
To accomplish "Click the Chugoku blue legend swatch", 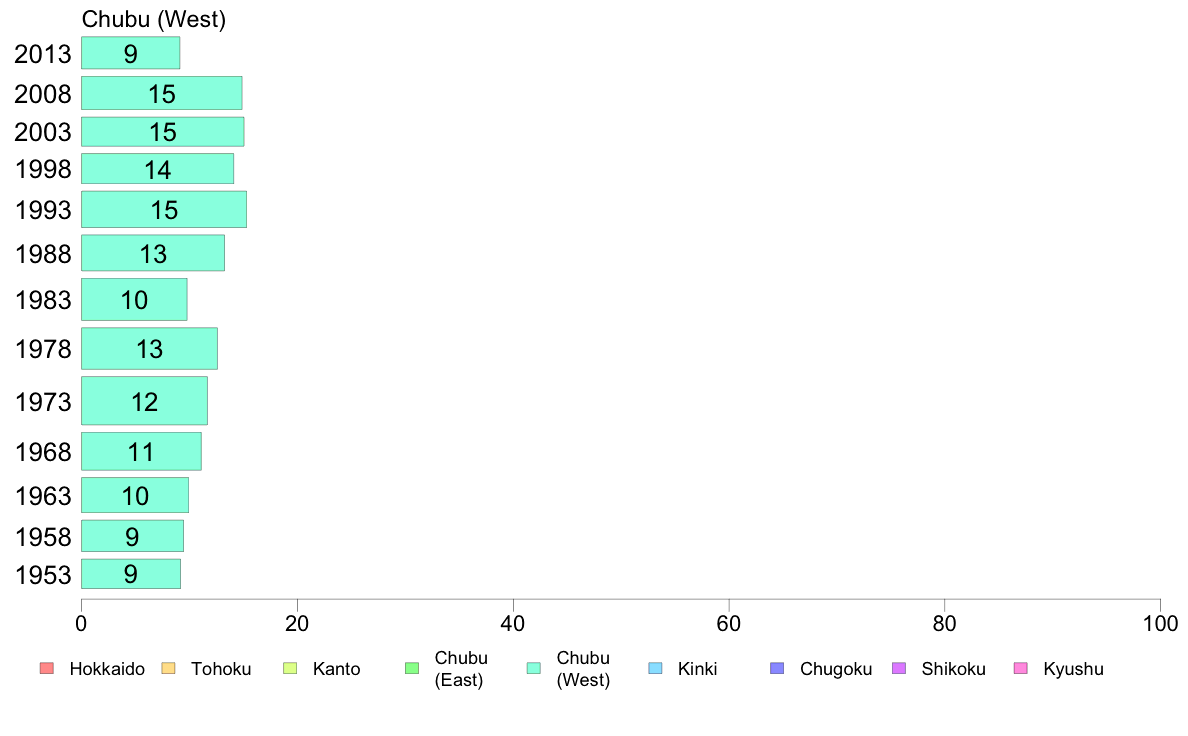I will click(777, 669).
